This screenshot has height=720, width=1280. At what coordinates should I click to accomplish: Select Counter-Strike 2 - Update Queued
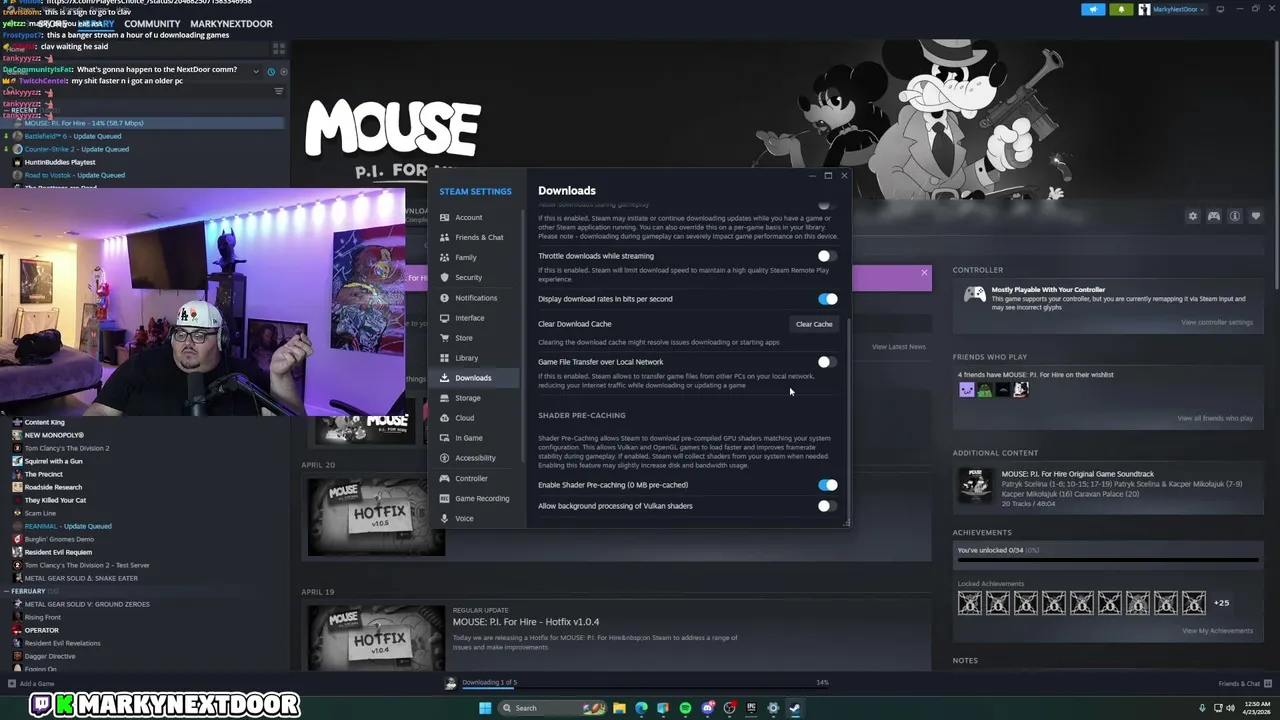(77, 149)
